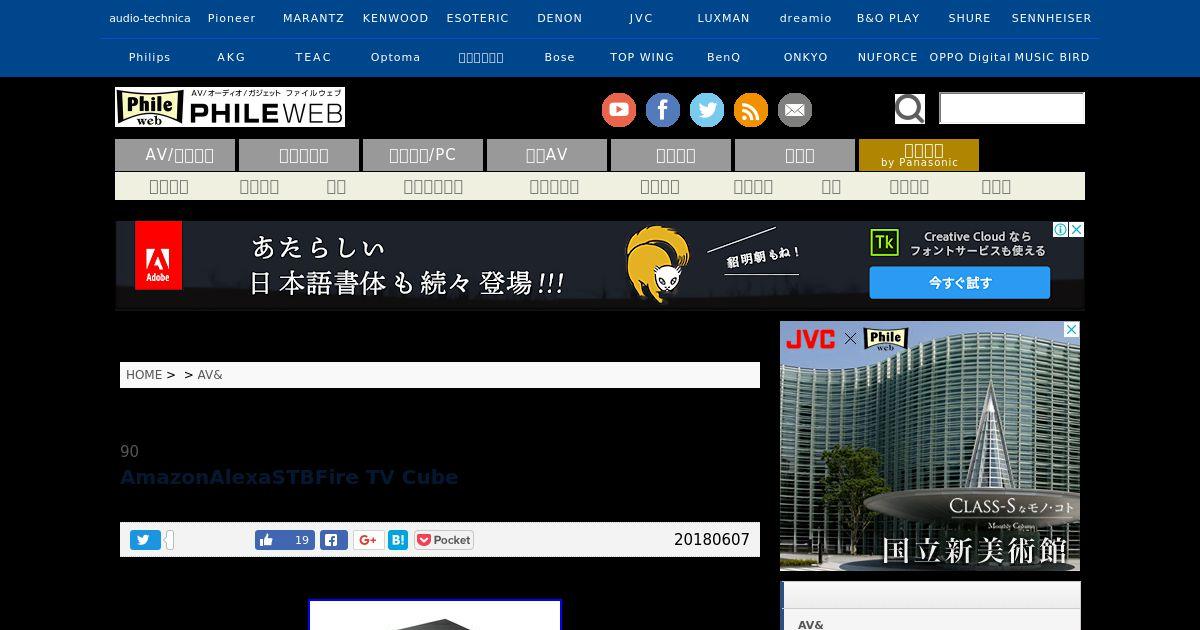Open the TOP WING brand link
Viewport: 1200px width, 630px height.
(642, 57)
